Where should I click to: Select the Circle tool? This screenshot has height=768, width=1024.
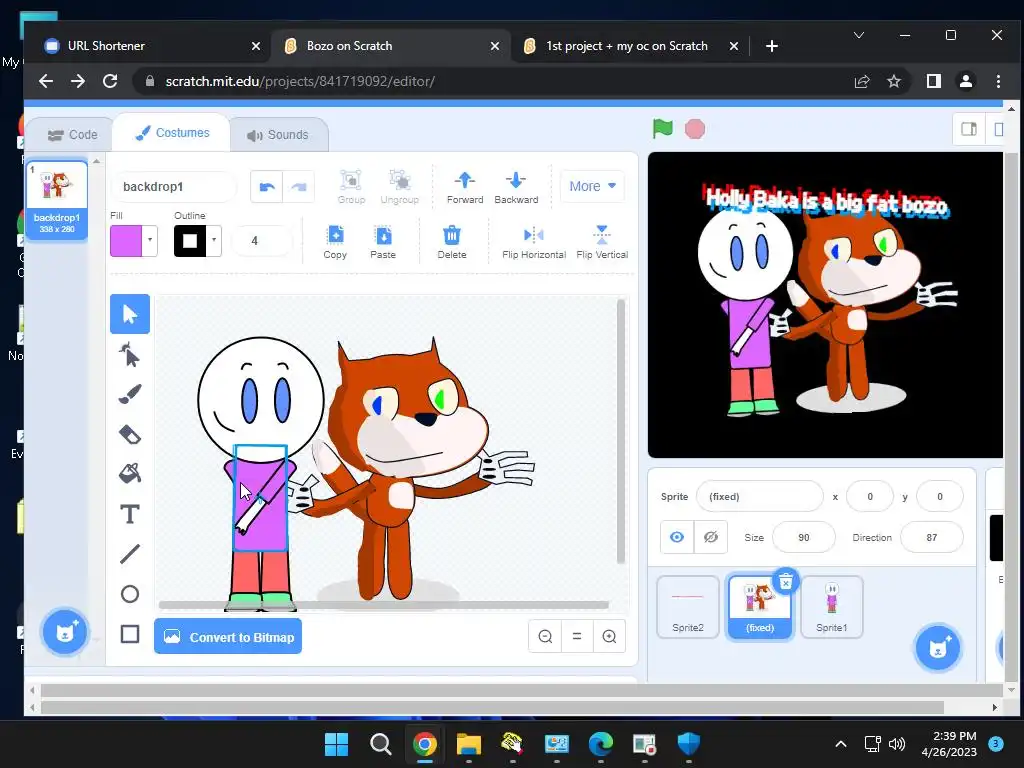pyautogui.click(x=130, y=594)
